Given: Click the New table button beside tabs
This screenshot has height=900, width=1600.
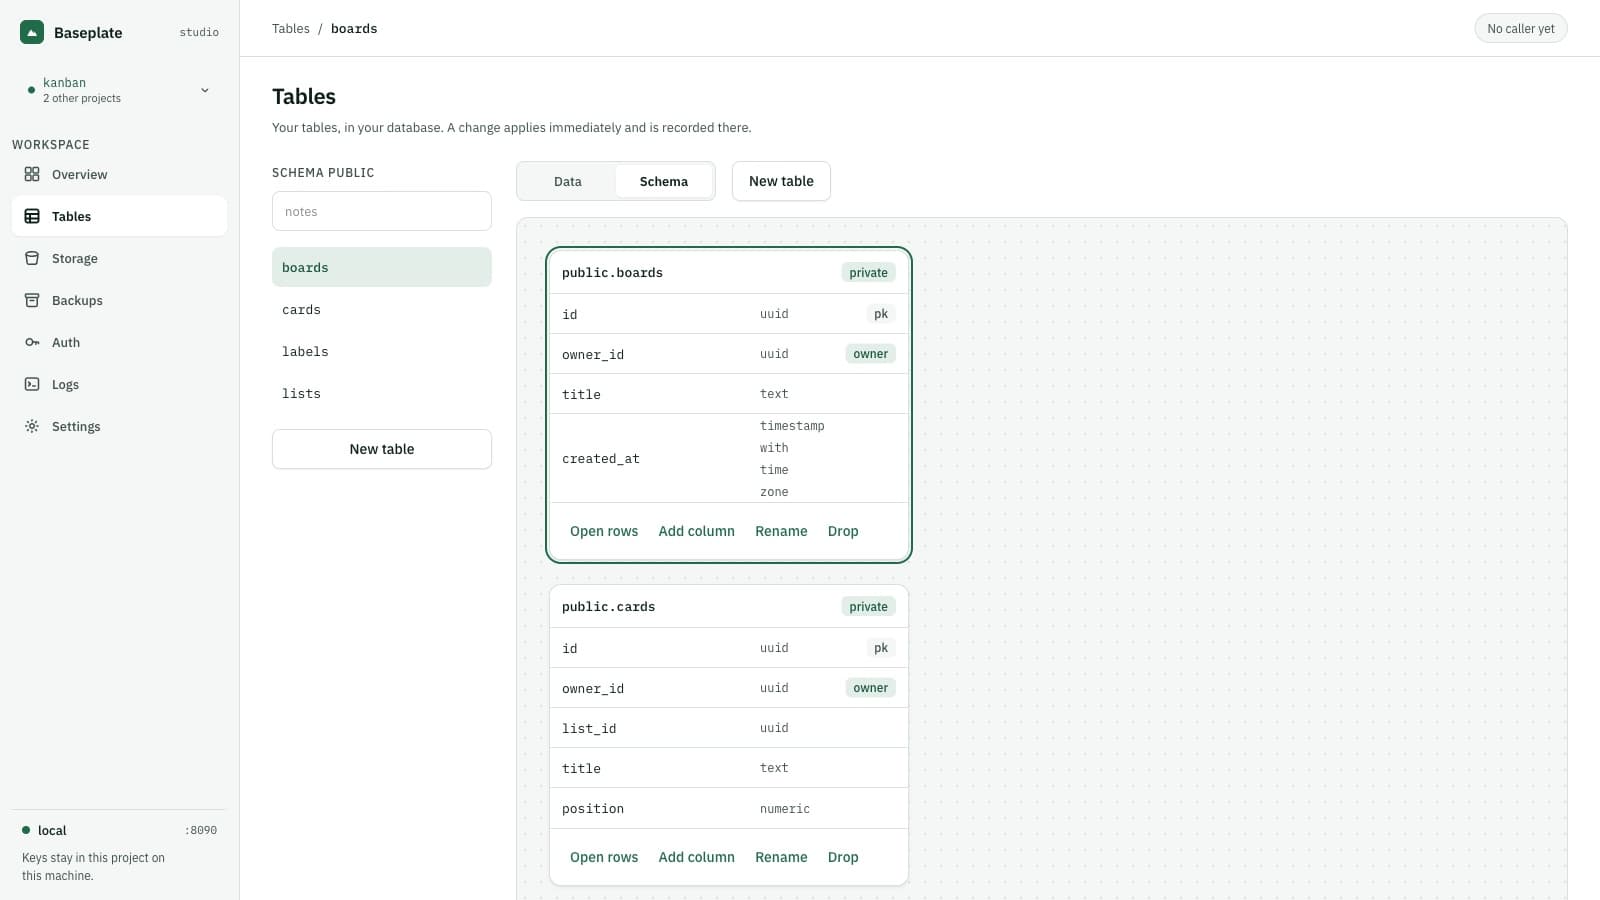Looking at the screenshot, I should 781,181.
